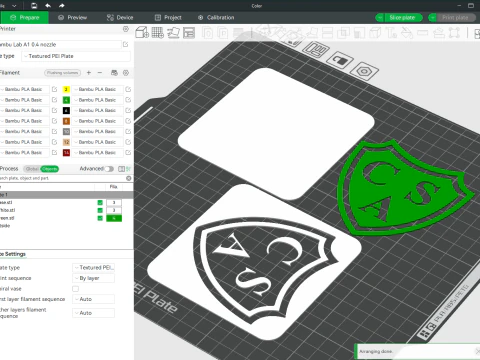Open the Print sequence By layer dropdown
This screenshot has width=480, height=360.
point(94,278)
